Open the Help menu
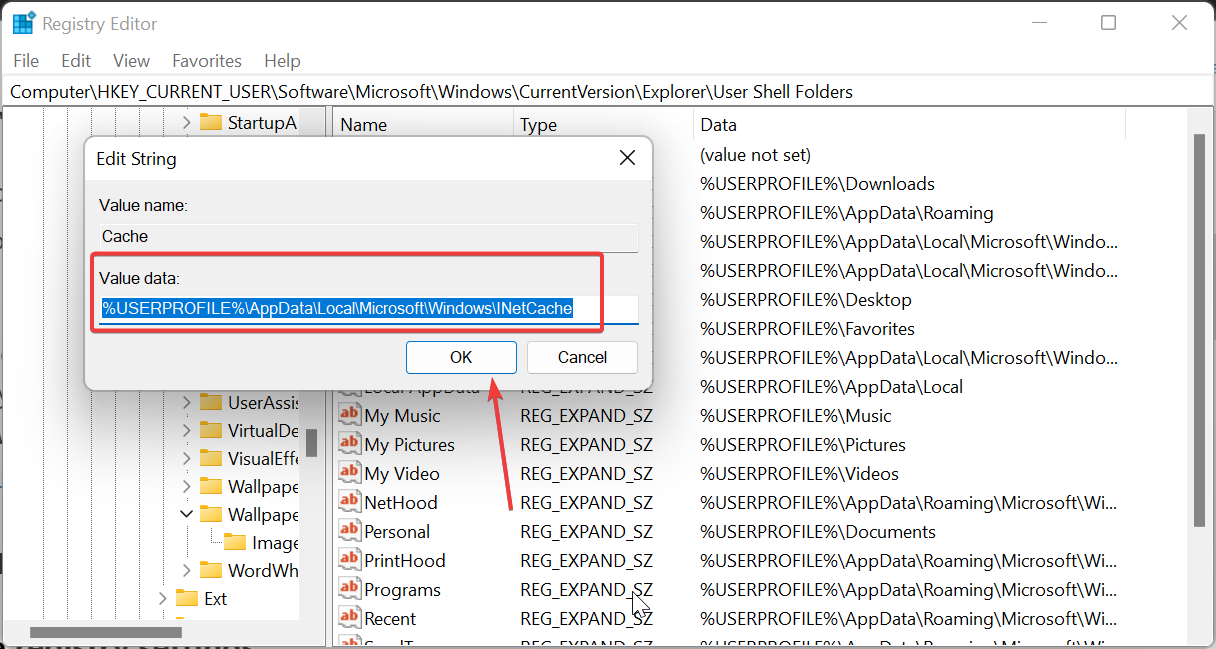The image size is (1216, 649). pos(282,61)
